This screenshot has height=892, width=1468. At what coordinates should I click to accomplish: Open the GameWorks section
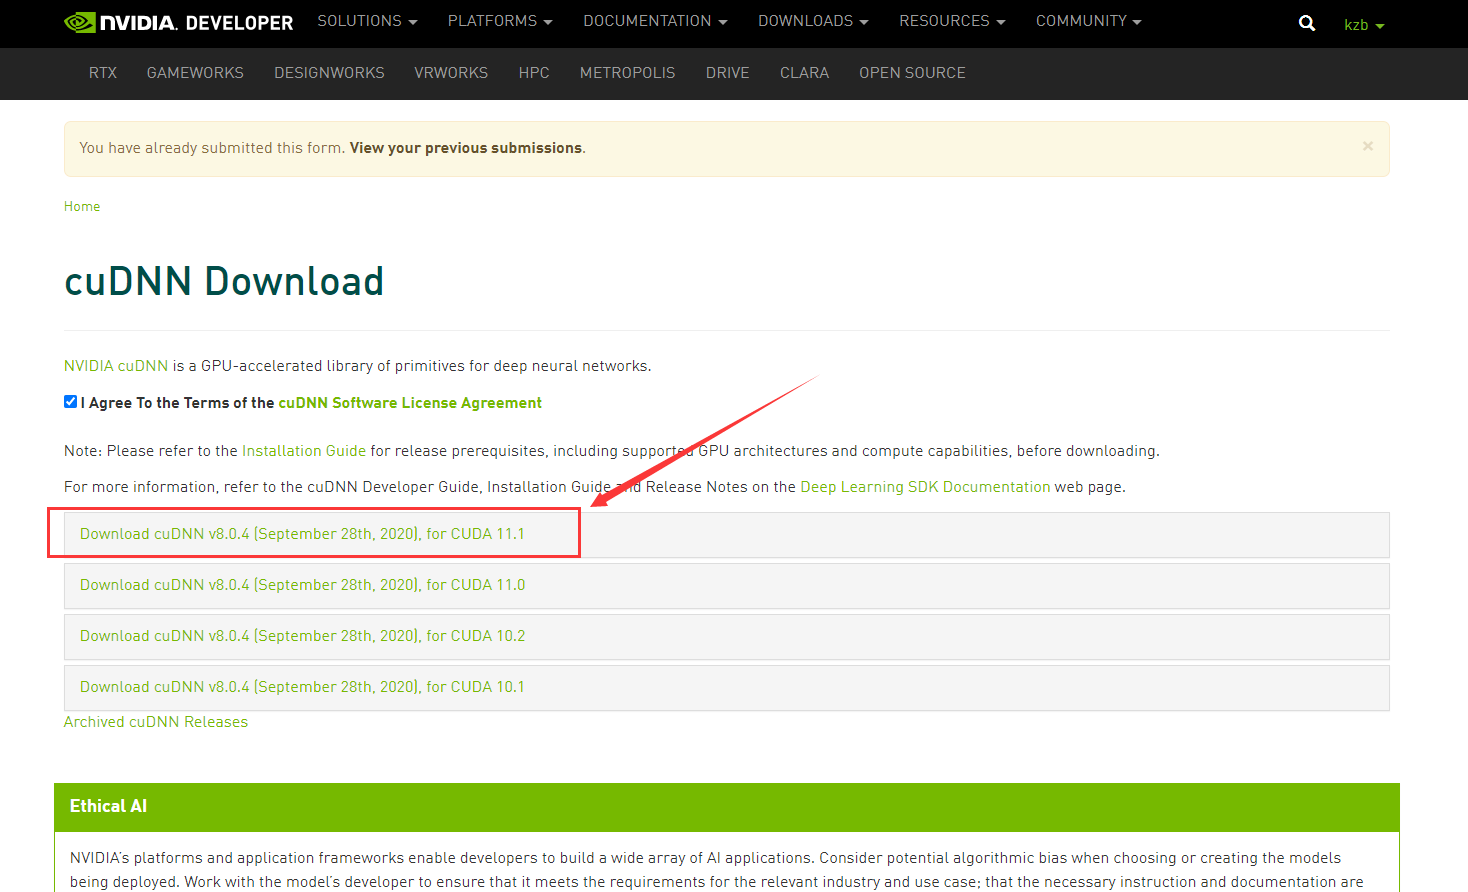[x=195, y=73]
